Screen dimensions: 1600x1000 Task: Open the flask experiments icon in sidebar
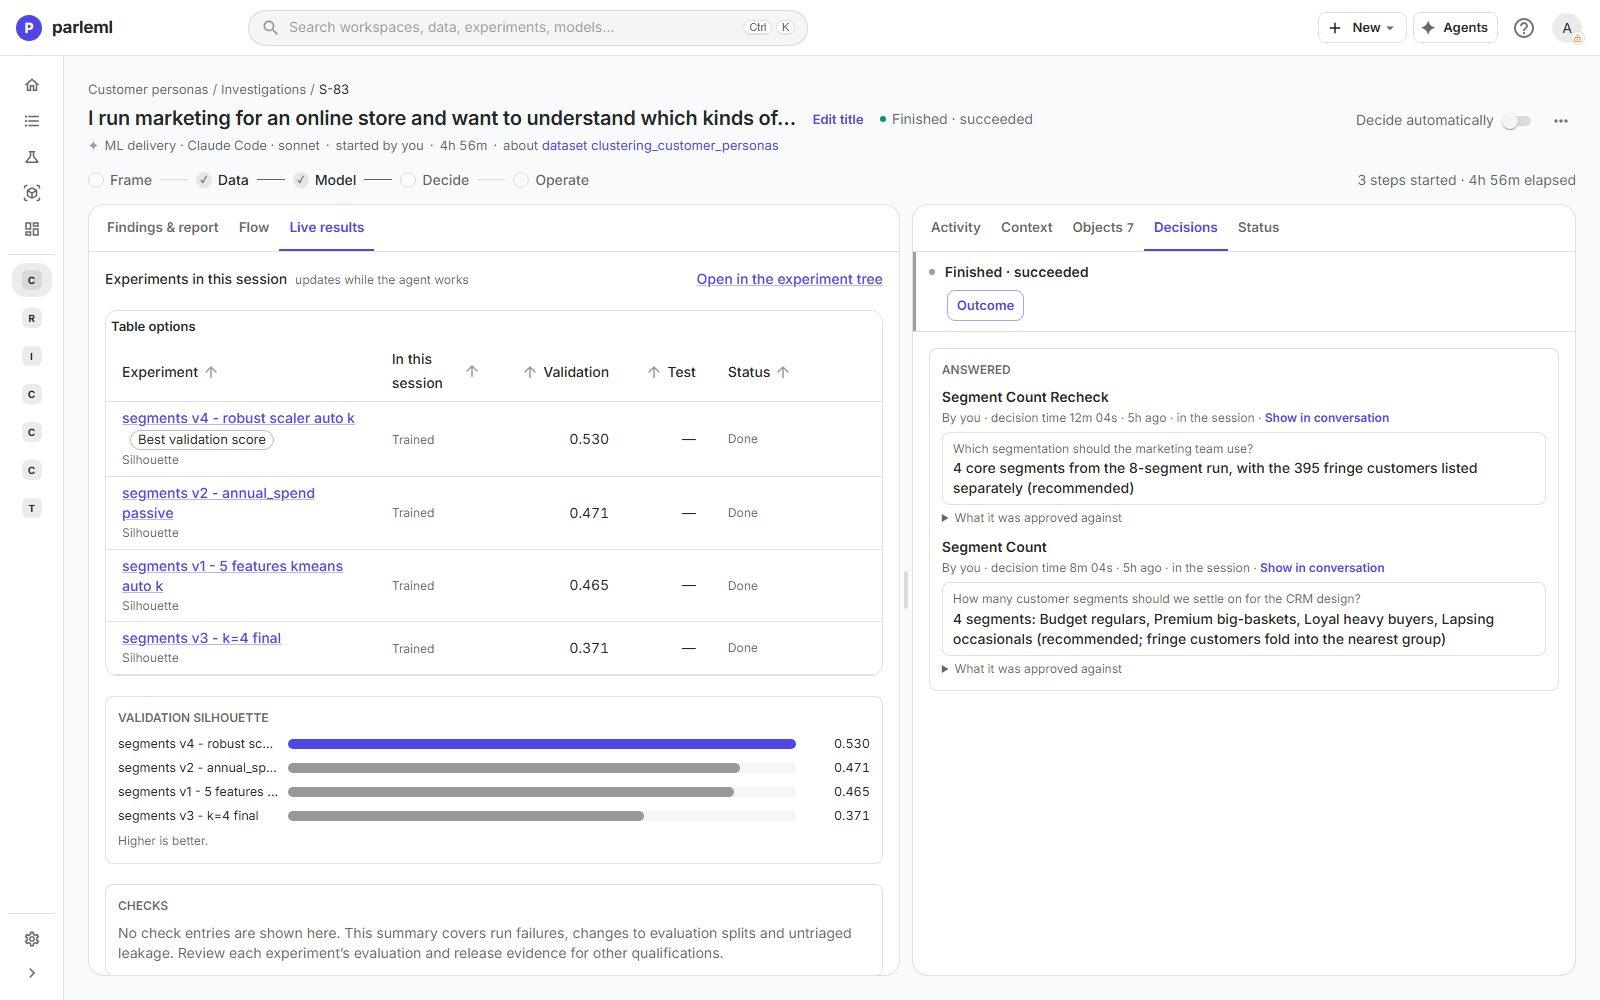[x=32, y=157]
